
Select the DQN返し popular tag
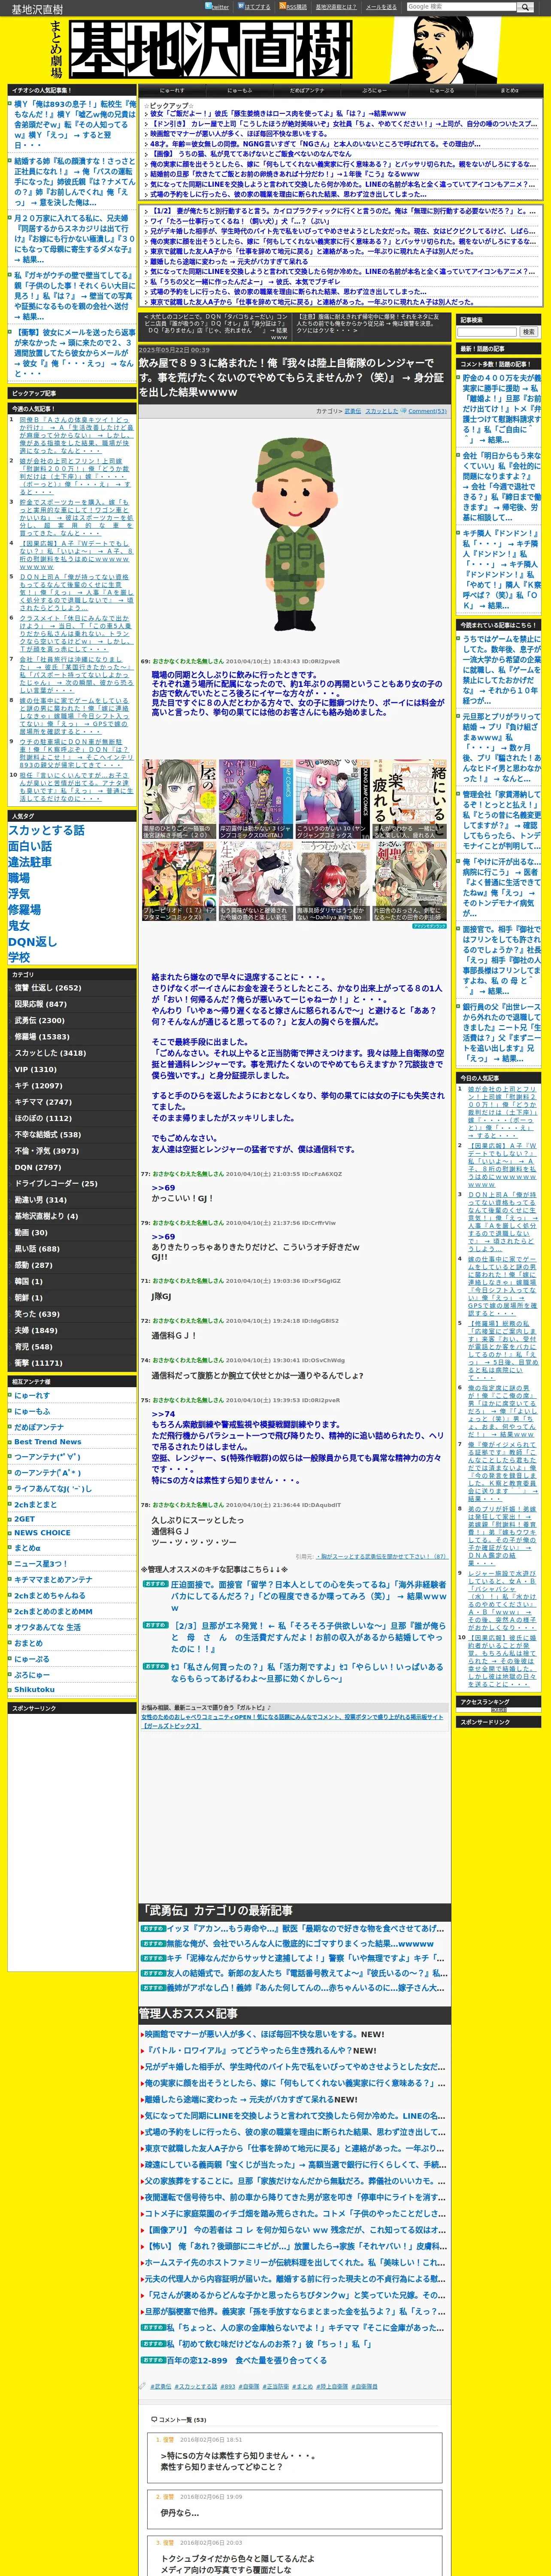click(33, 942)
